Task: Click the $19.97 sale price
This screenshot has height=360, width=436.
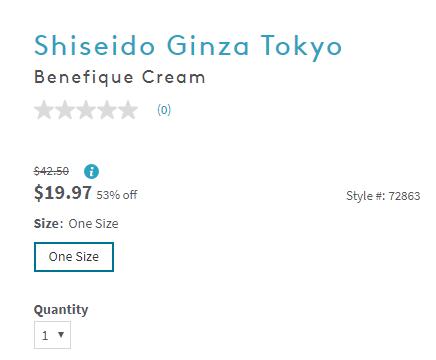Action: pyautogui.click(x=63, y=193)
